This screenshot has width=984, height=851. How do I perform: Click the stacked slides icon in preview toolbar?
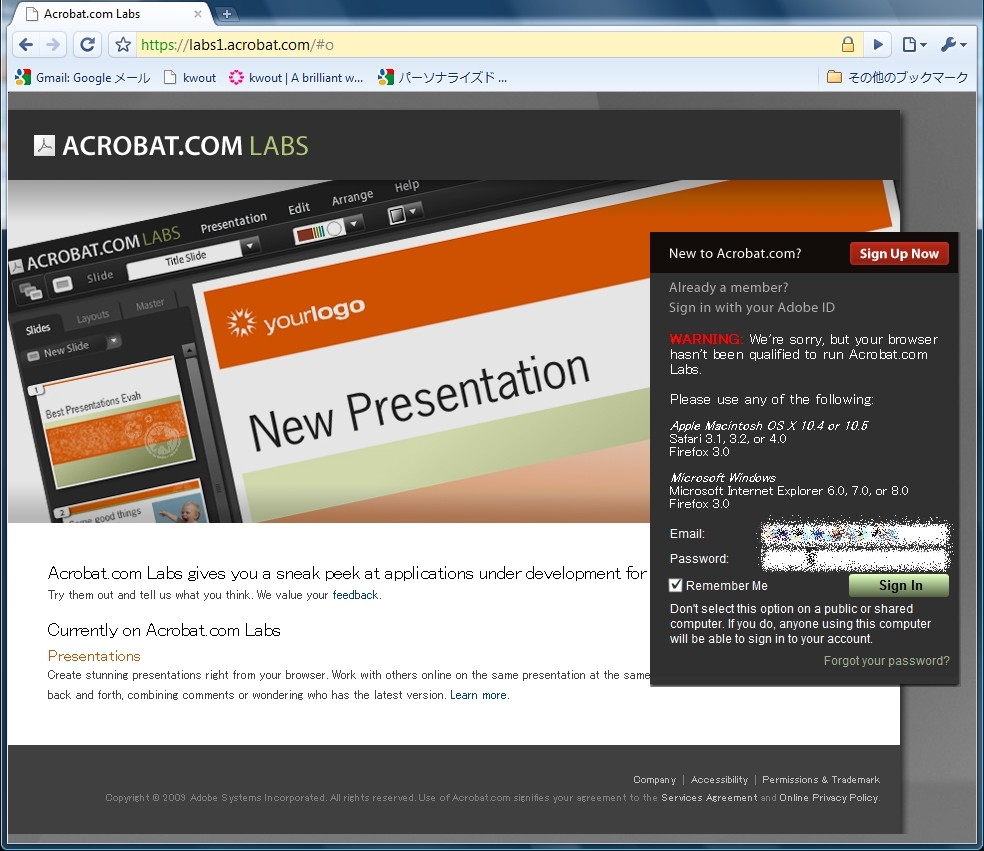(30, 291)
